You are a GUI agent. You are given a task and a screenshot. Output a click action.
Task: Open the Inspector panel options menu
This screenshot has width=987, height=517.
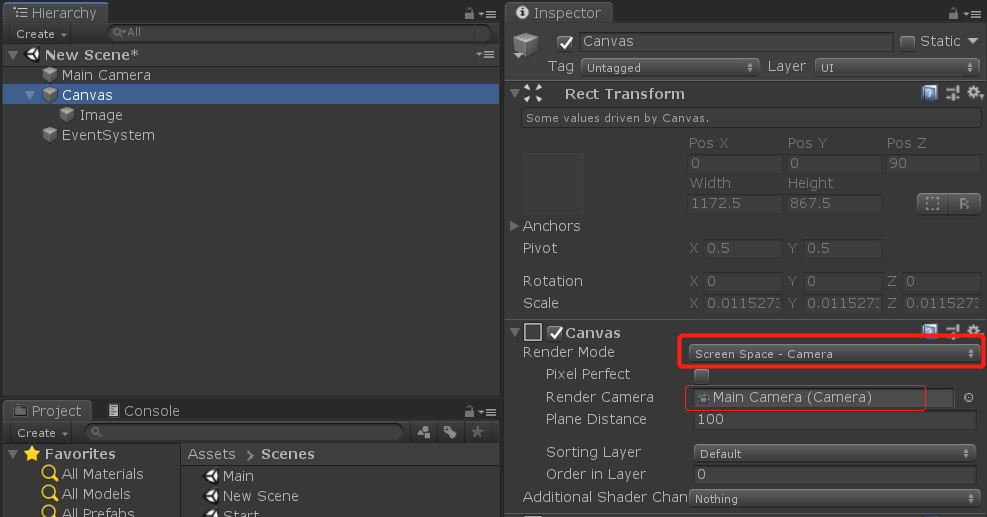(x=971, y=13)
